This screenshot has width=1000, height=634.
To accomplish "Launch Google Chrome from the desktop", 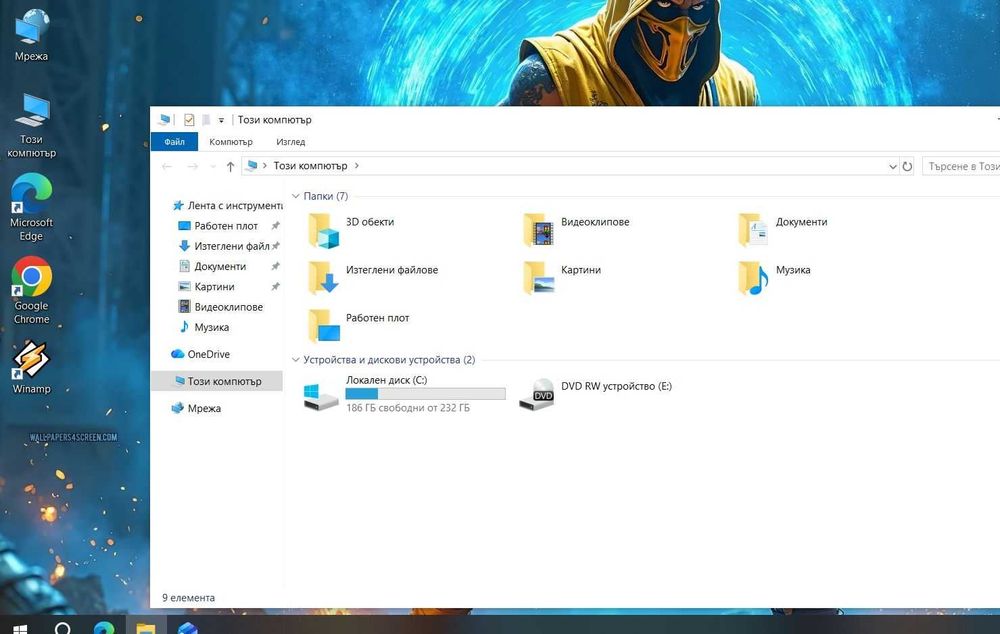I will 31,290.
